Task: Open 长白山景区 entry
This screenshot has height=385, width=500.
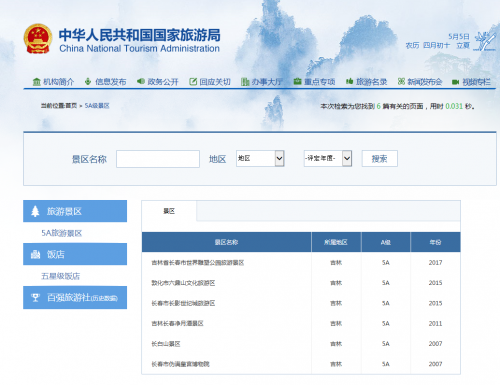Action: (166, 344)
